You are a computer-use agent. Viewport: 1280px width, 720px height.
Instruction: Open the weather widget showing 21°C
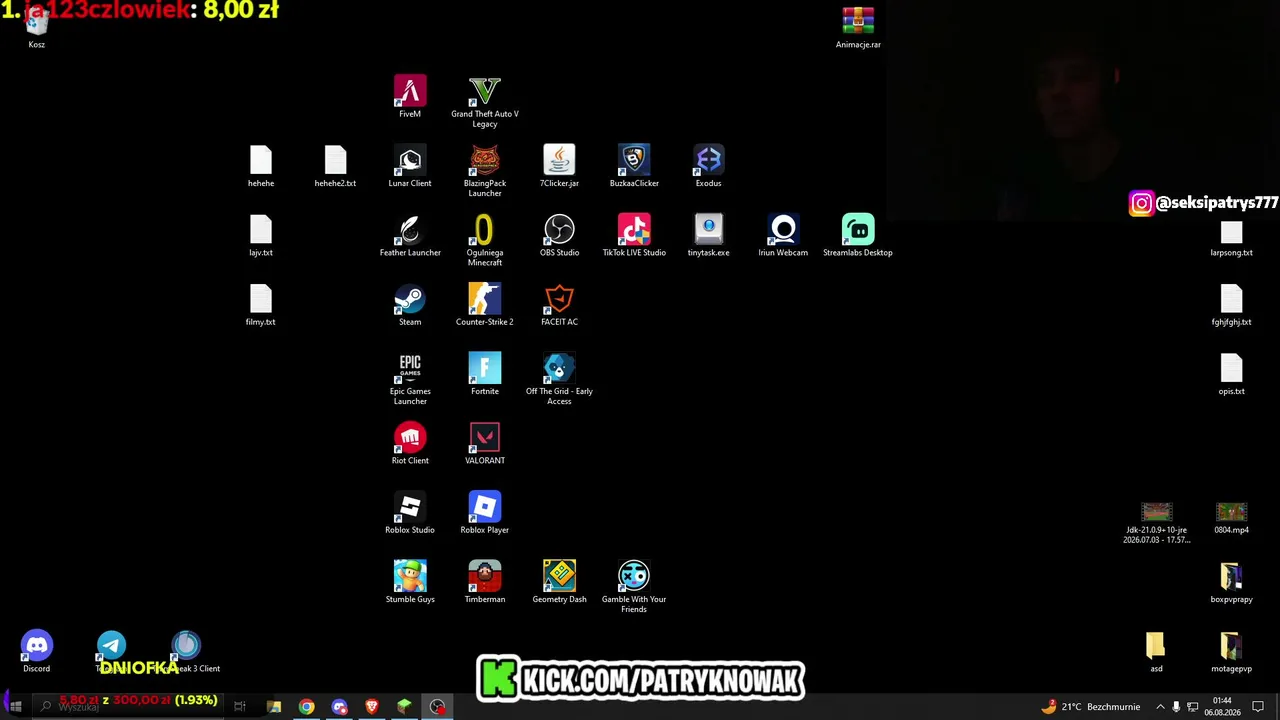1091,706
